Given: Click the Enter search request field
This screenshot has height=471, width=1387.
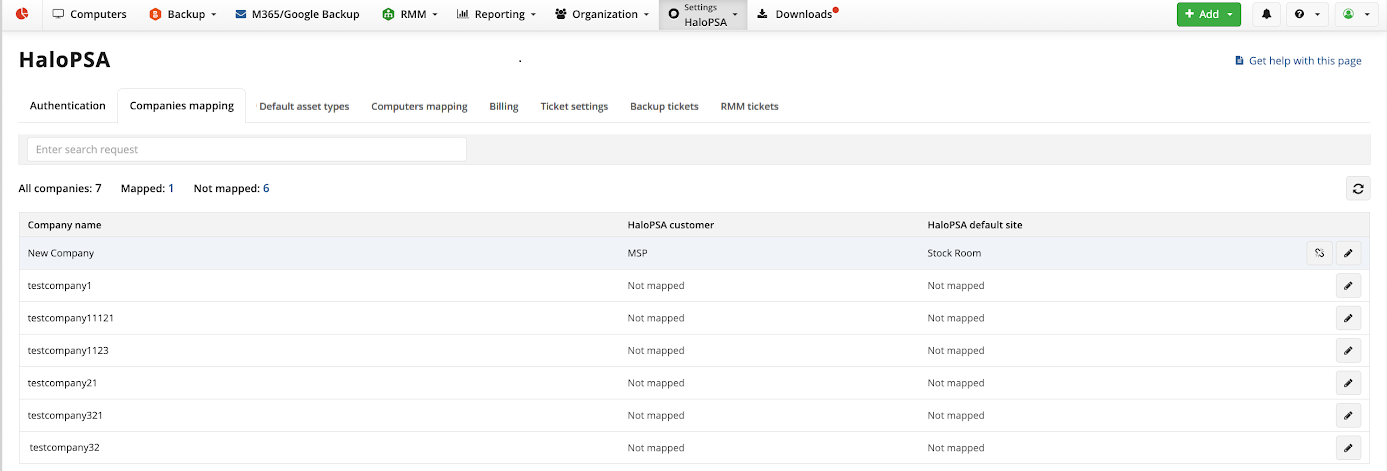Looking at the screenshot, I should (x=246, y=149).
